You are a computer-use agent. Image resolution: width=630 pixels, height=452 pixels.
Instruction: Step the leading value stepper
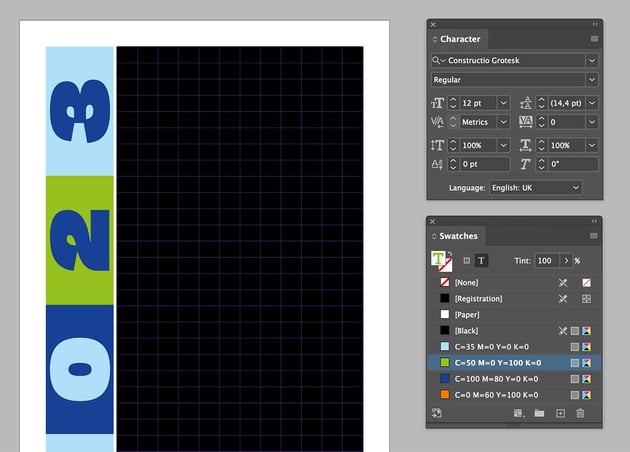point(541,103)
